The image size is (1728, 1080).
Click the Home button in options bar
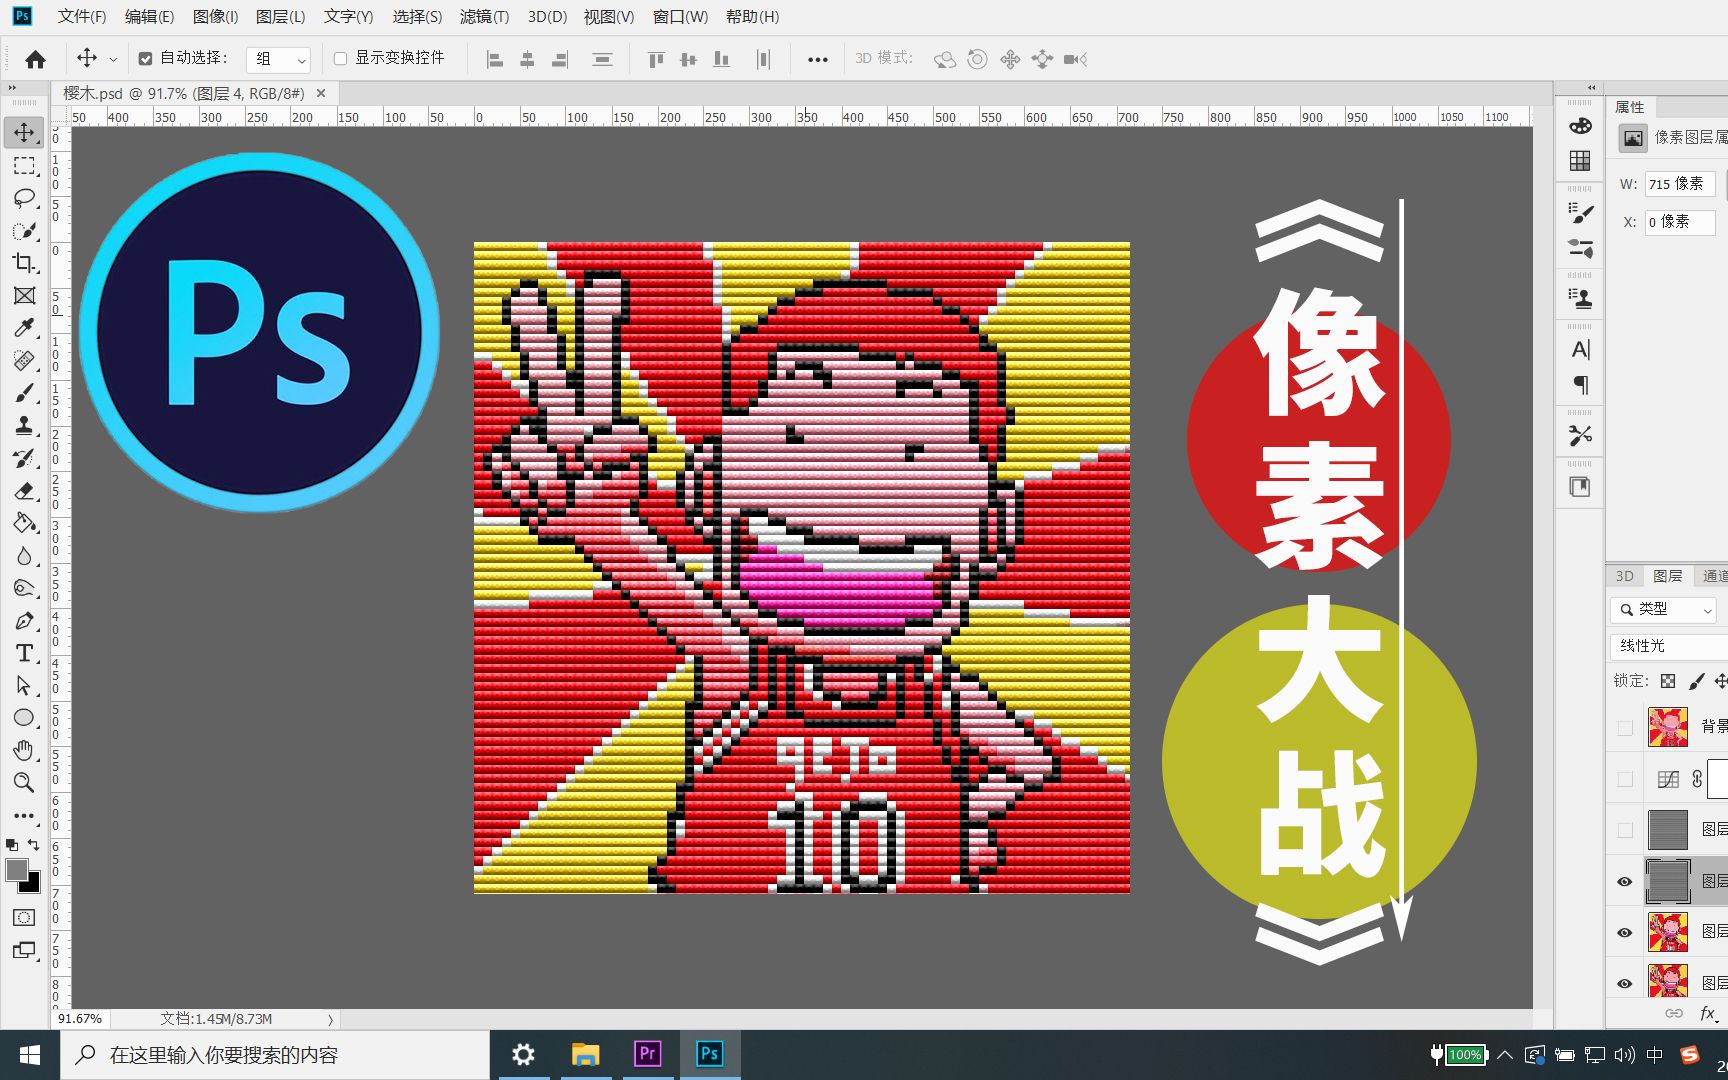point(35,59)
